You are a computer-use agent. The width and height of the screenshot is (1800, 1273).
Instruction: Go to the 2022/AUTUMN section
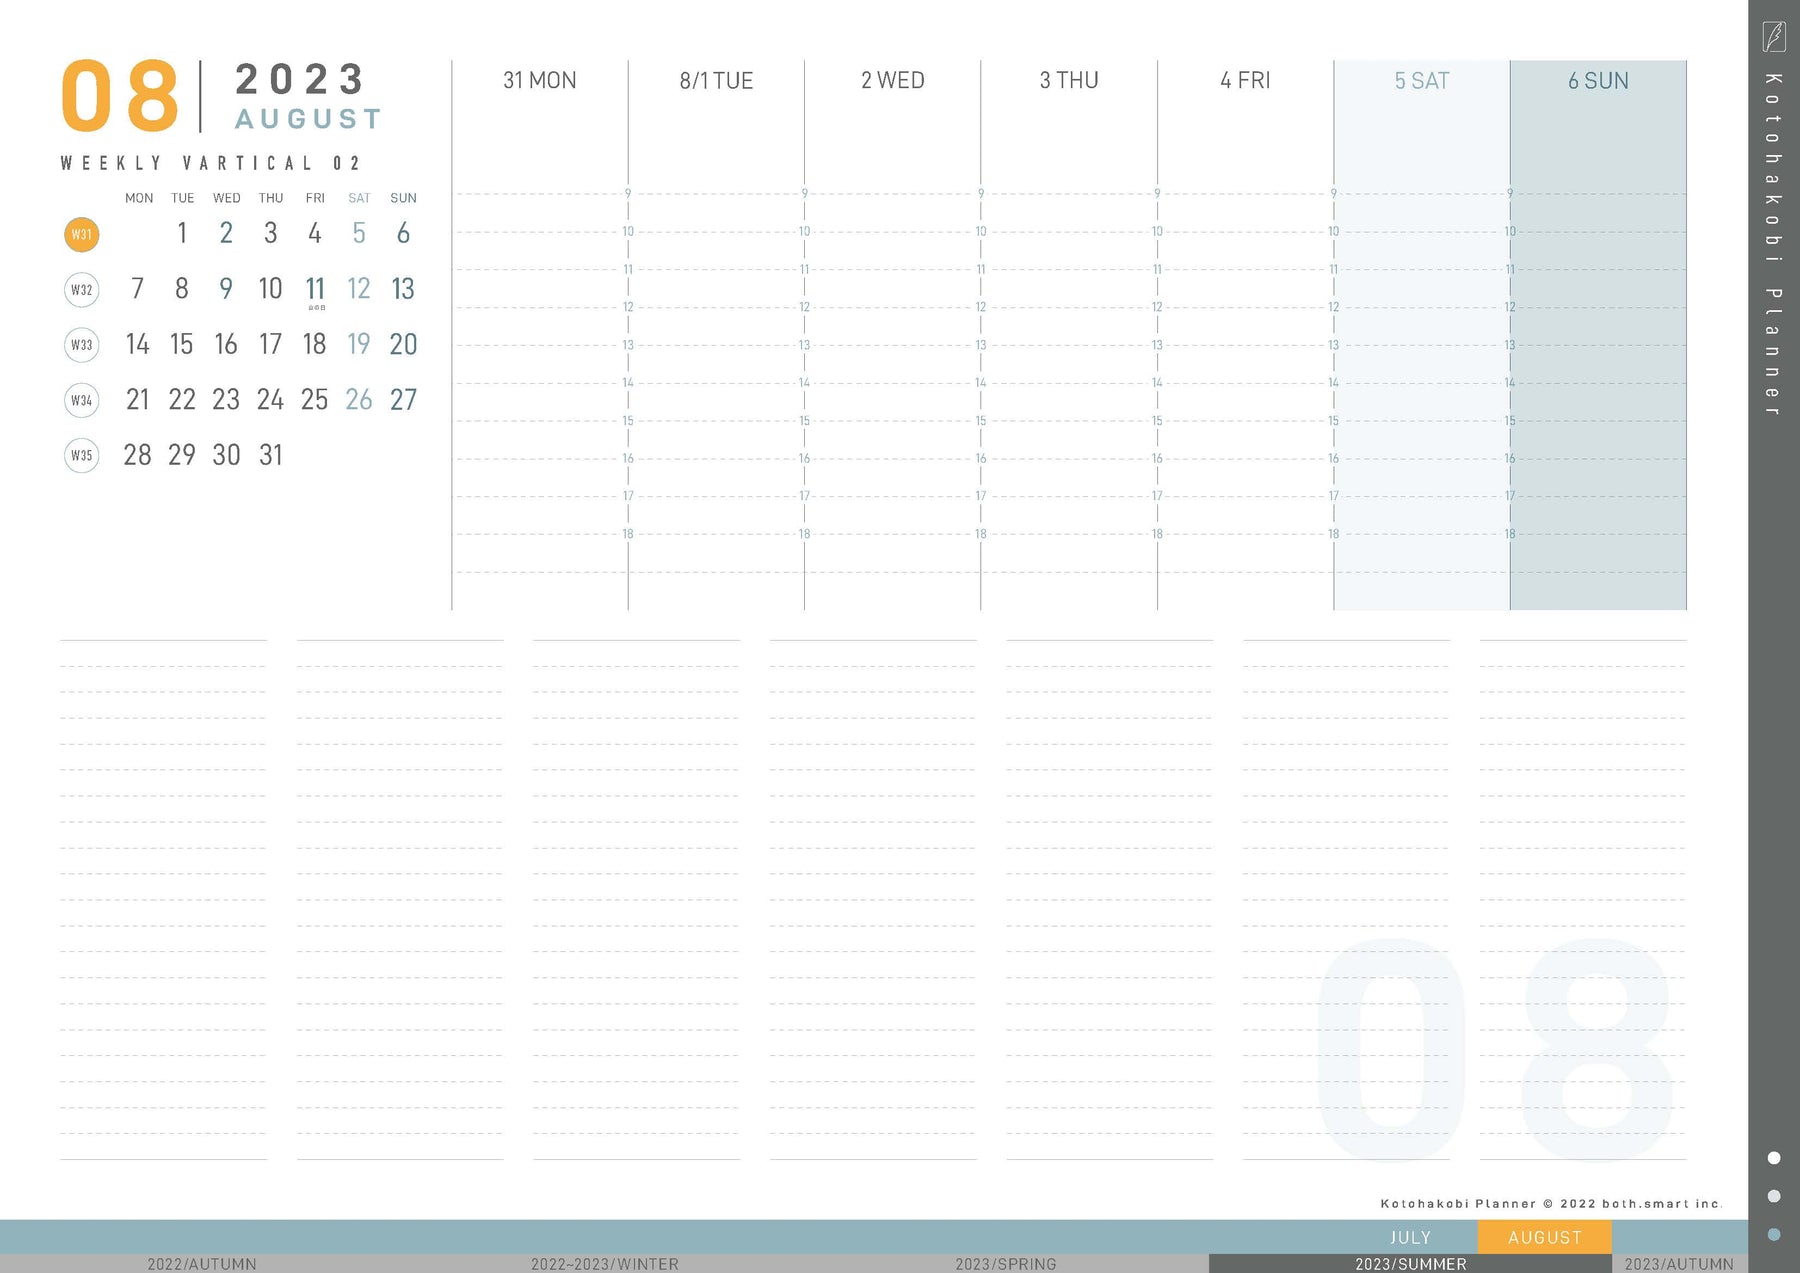(201, 1264)
